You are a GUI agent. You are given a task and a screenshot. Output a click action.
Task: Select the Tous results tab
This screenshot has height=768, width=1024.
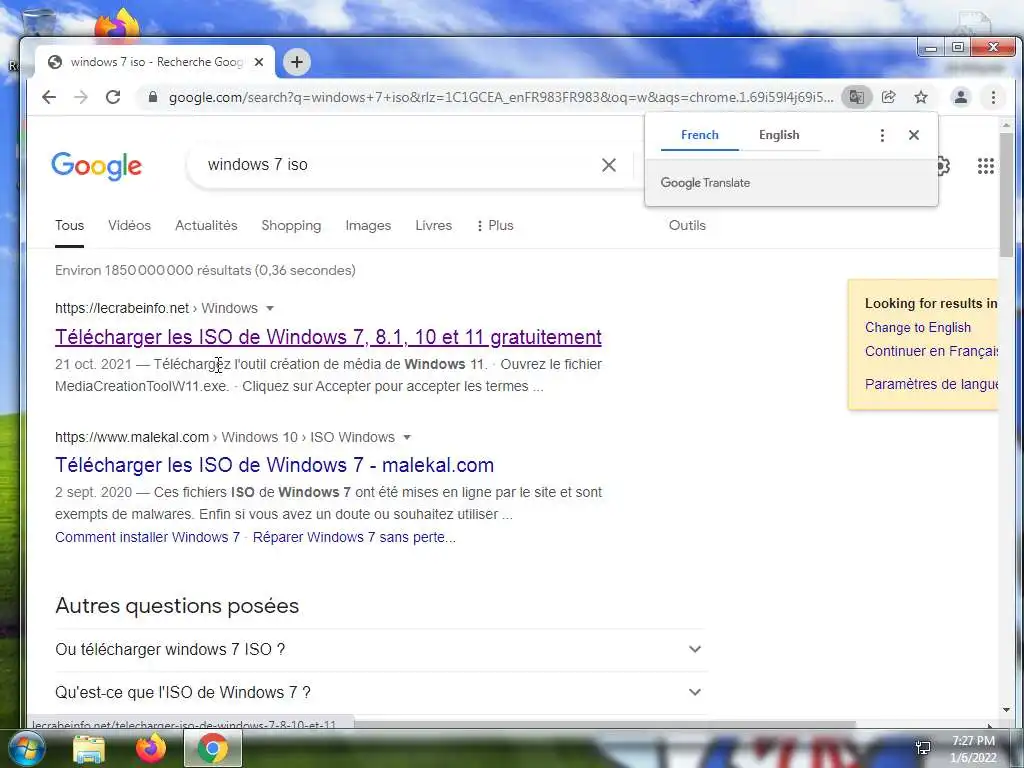point(69,225)
